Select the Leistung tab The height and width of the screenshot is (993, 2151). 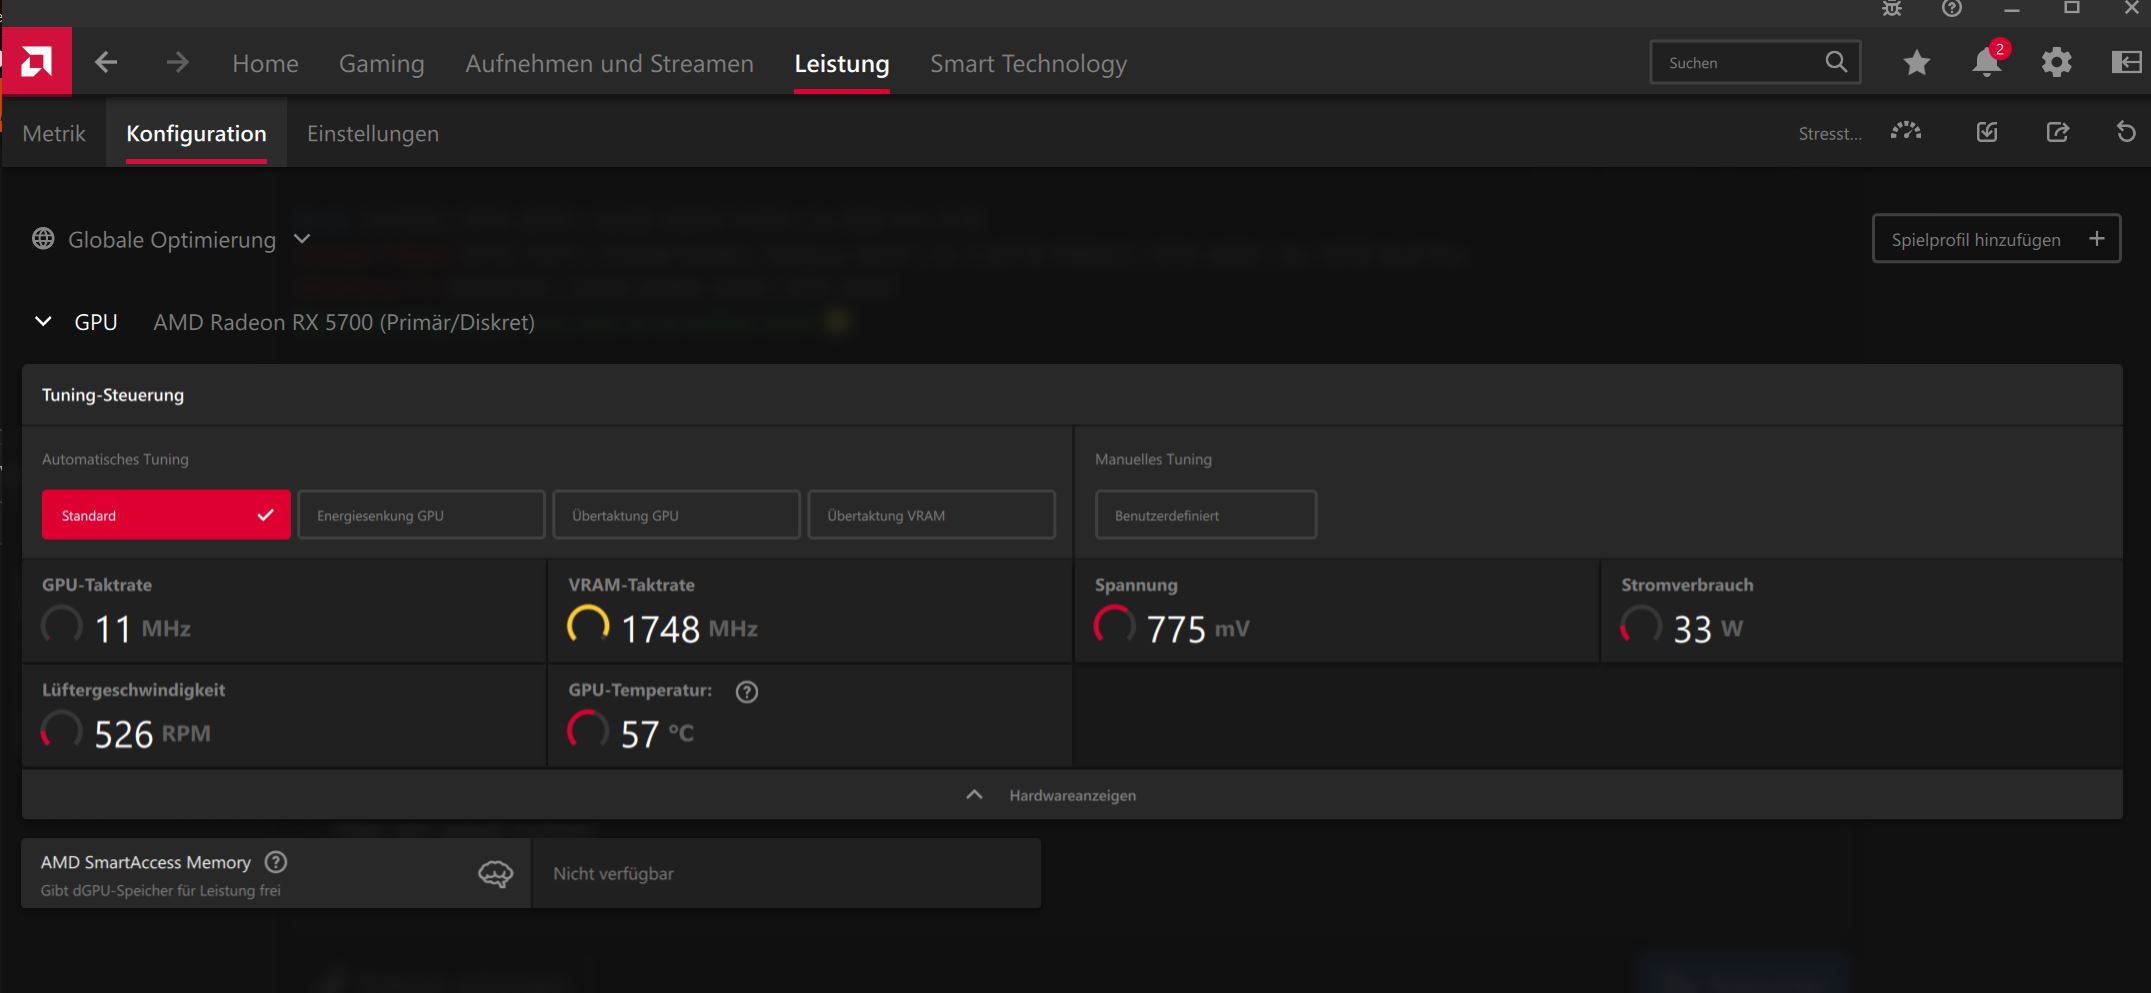click(842, 63)
